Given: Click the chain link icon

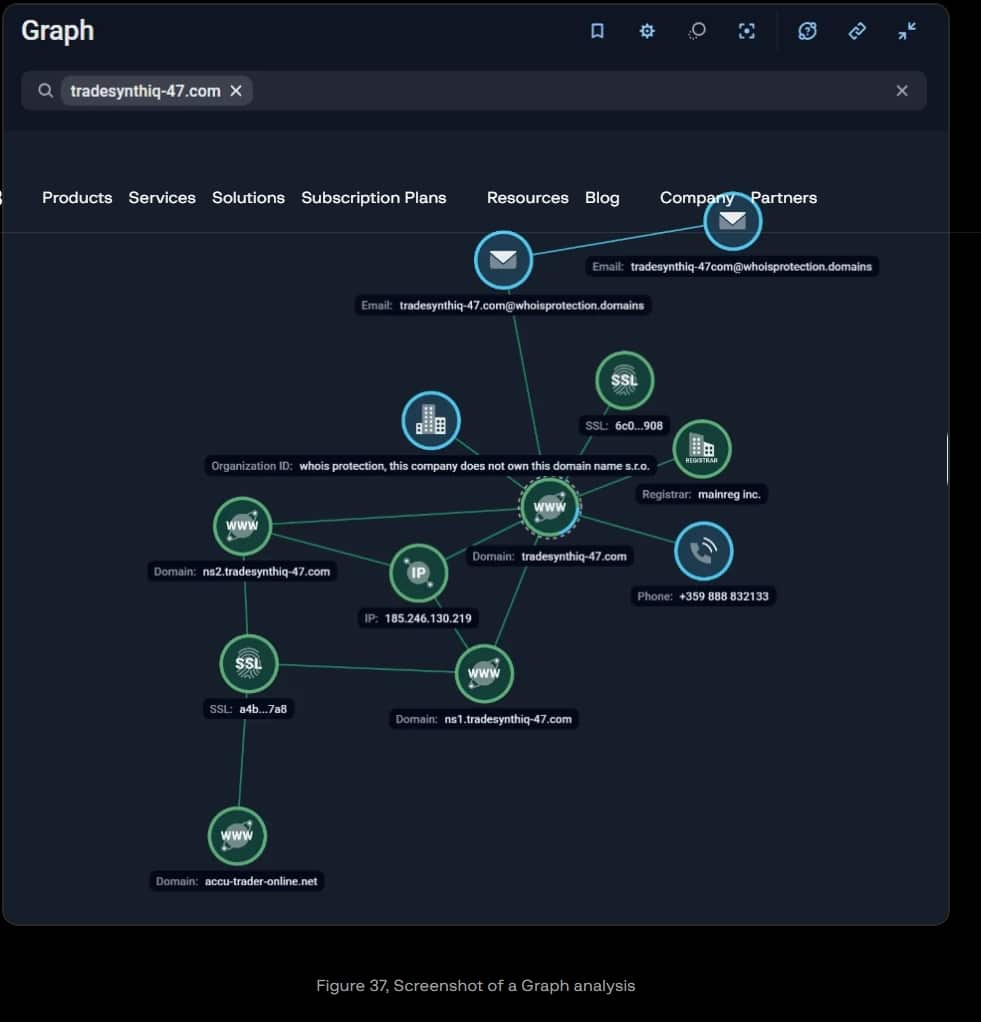Looking at the screenshot, I should [x=857, y=31].
